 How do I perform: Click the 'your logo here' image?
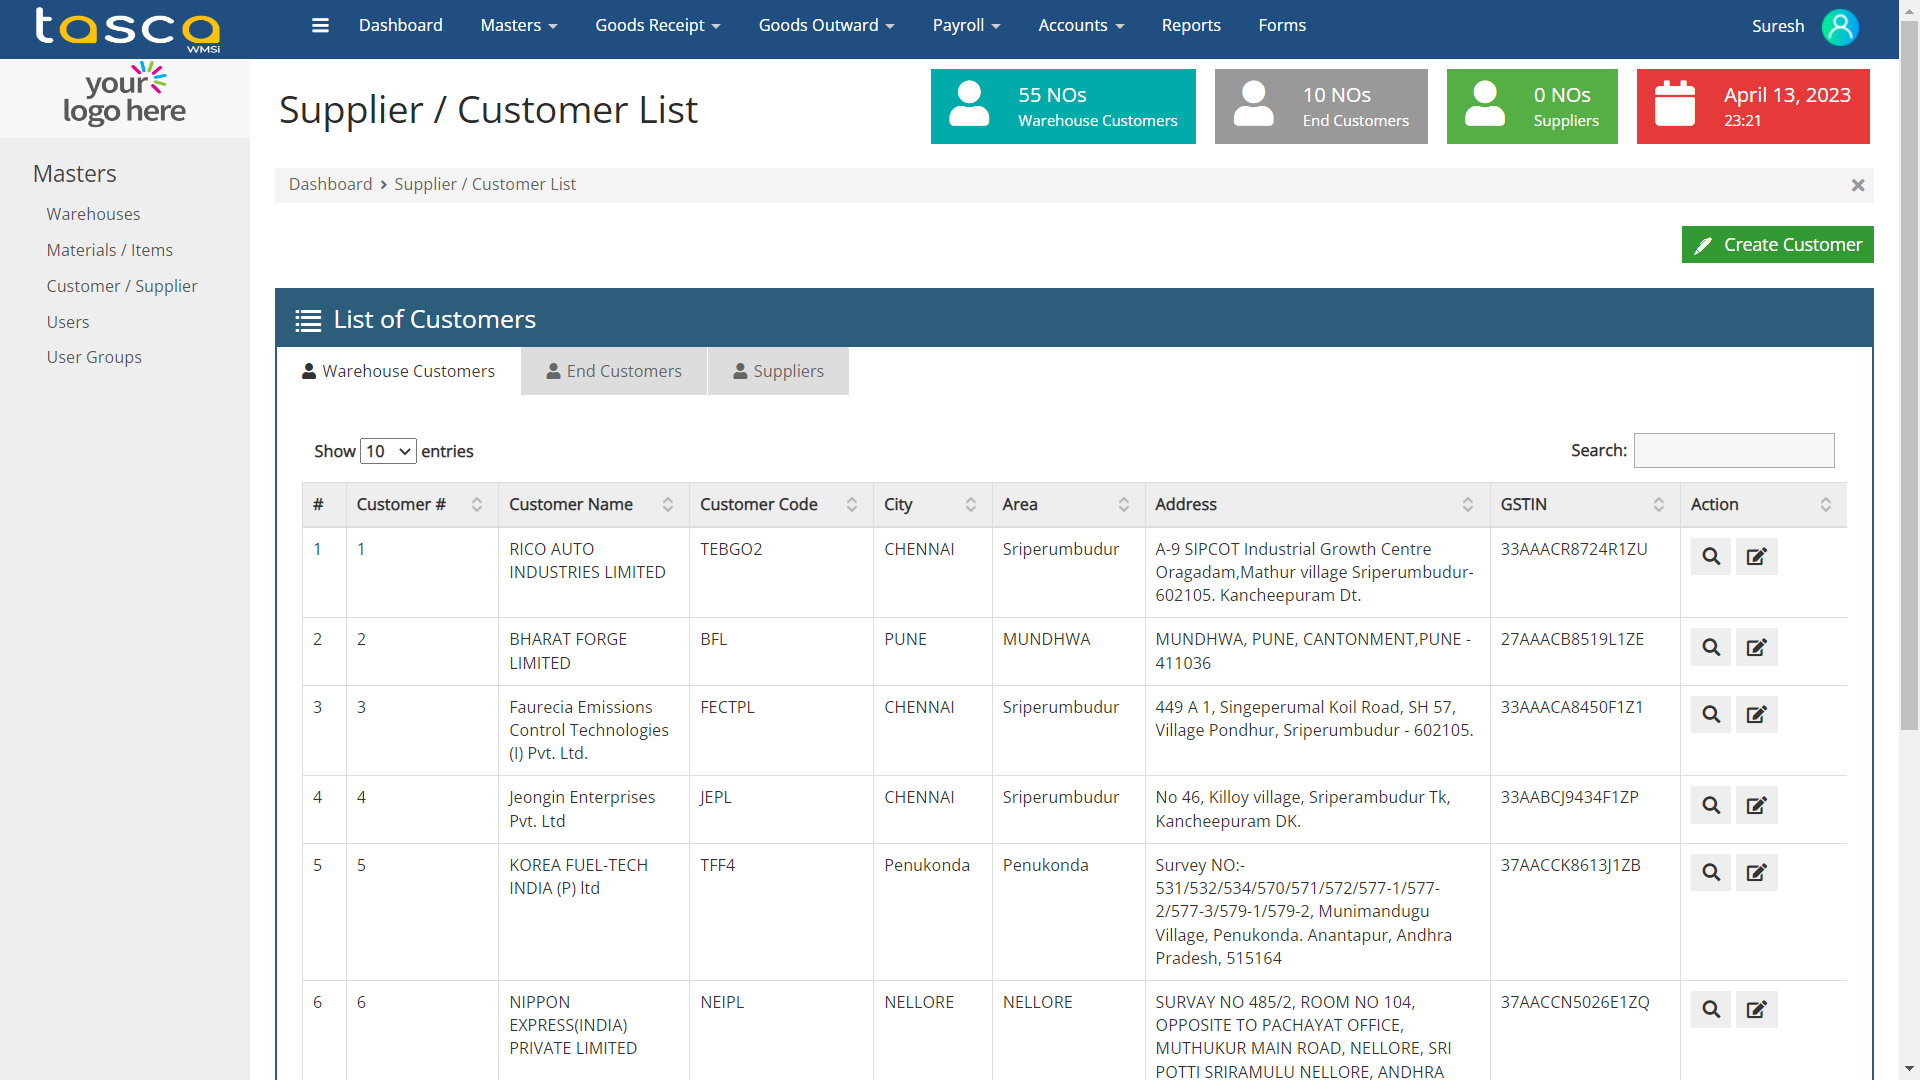point(125,96)
